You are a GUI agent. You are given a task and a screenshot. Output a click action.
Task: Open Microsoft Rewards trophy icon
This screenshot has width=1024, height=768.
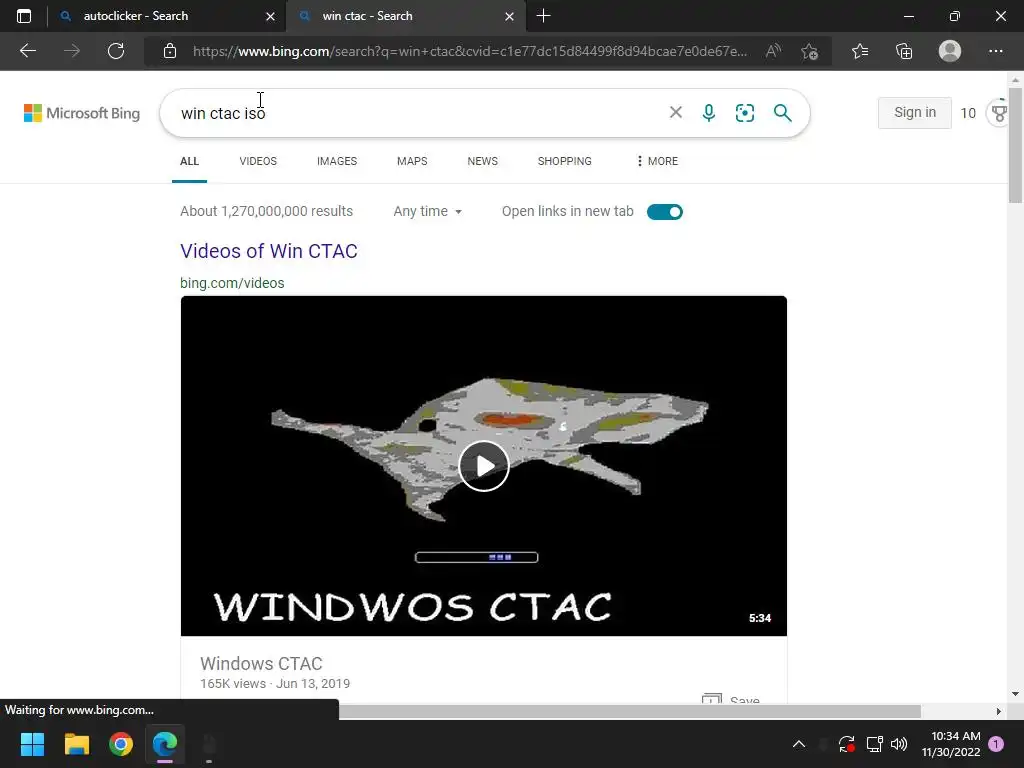pos(999,113)
